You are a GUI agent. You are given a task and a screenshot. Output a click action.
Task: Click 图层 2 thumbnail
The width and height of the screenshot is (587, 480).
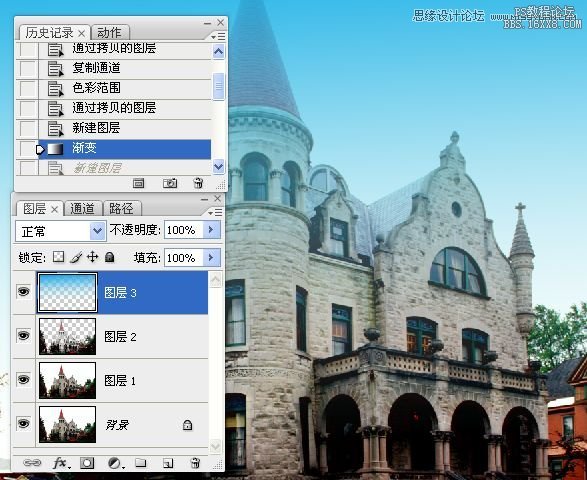point(67,337)
